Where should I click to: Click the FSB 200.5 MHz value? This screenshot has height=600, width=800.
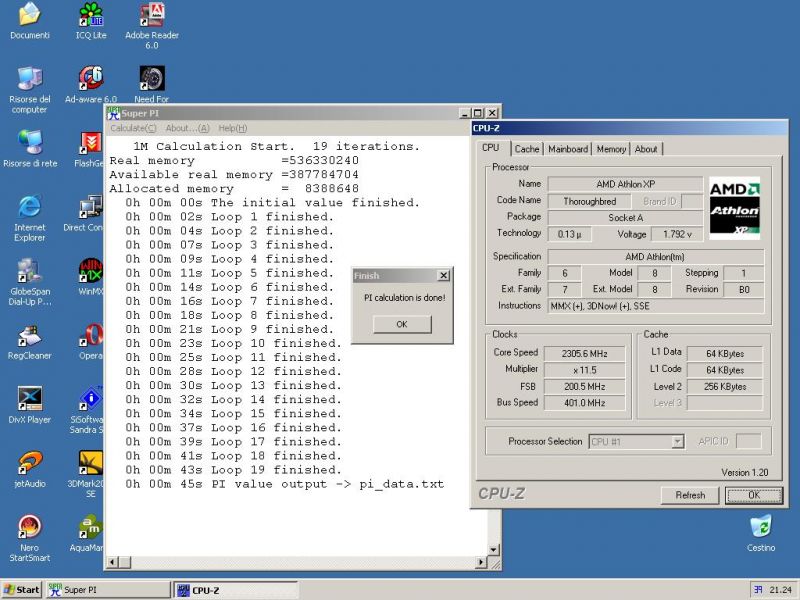tap(585, 386)
